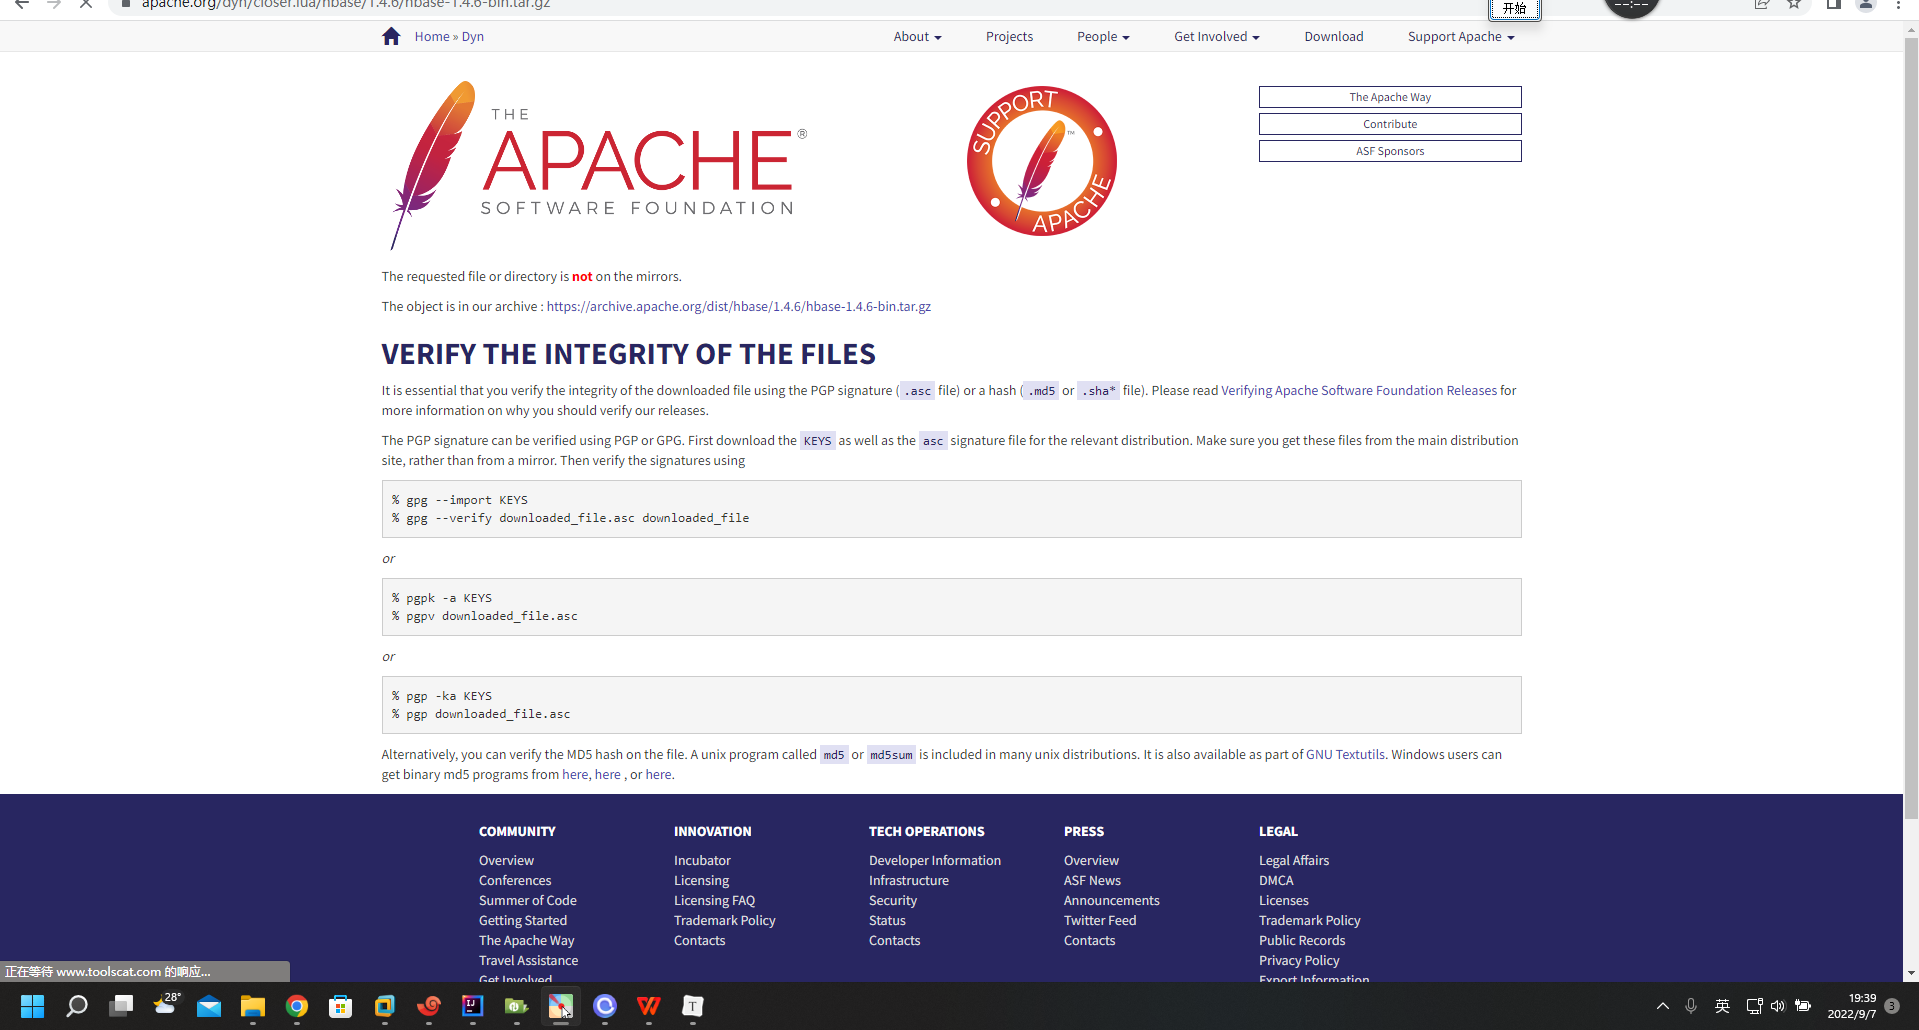This screenshot has height=1030, width=1919.
Task: Stop page loading with the X button
Action: pyautogui.click(x=86, y=4)
